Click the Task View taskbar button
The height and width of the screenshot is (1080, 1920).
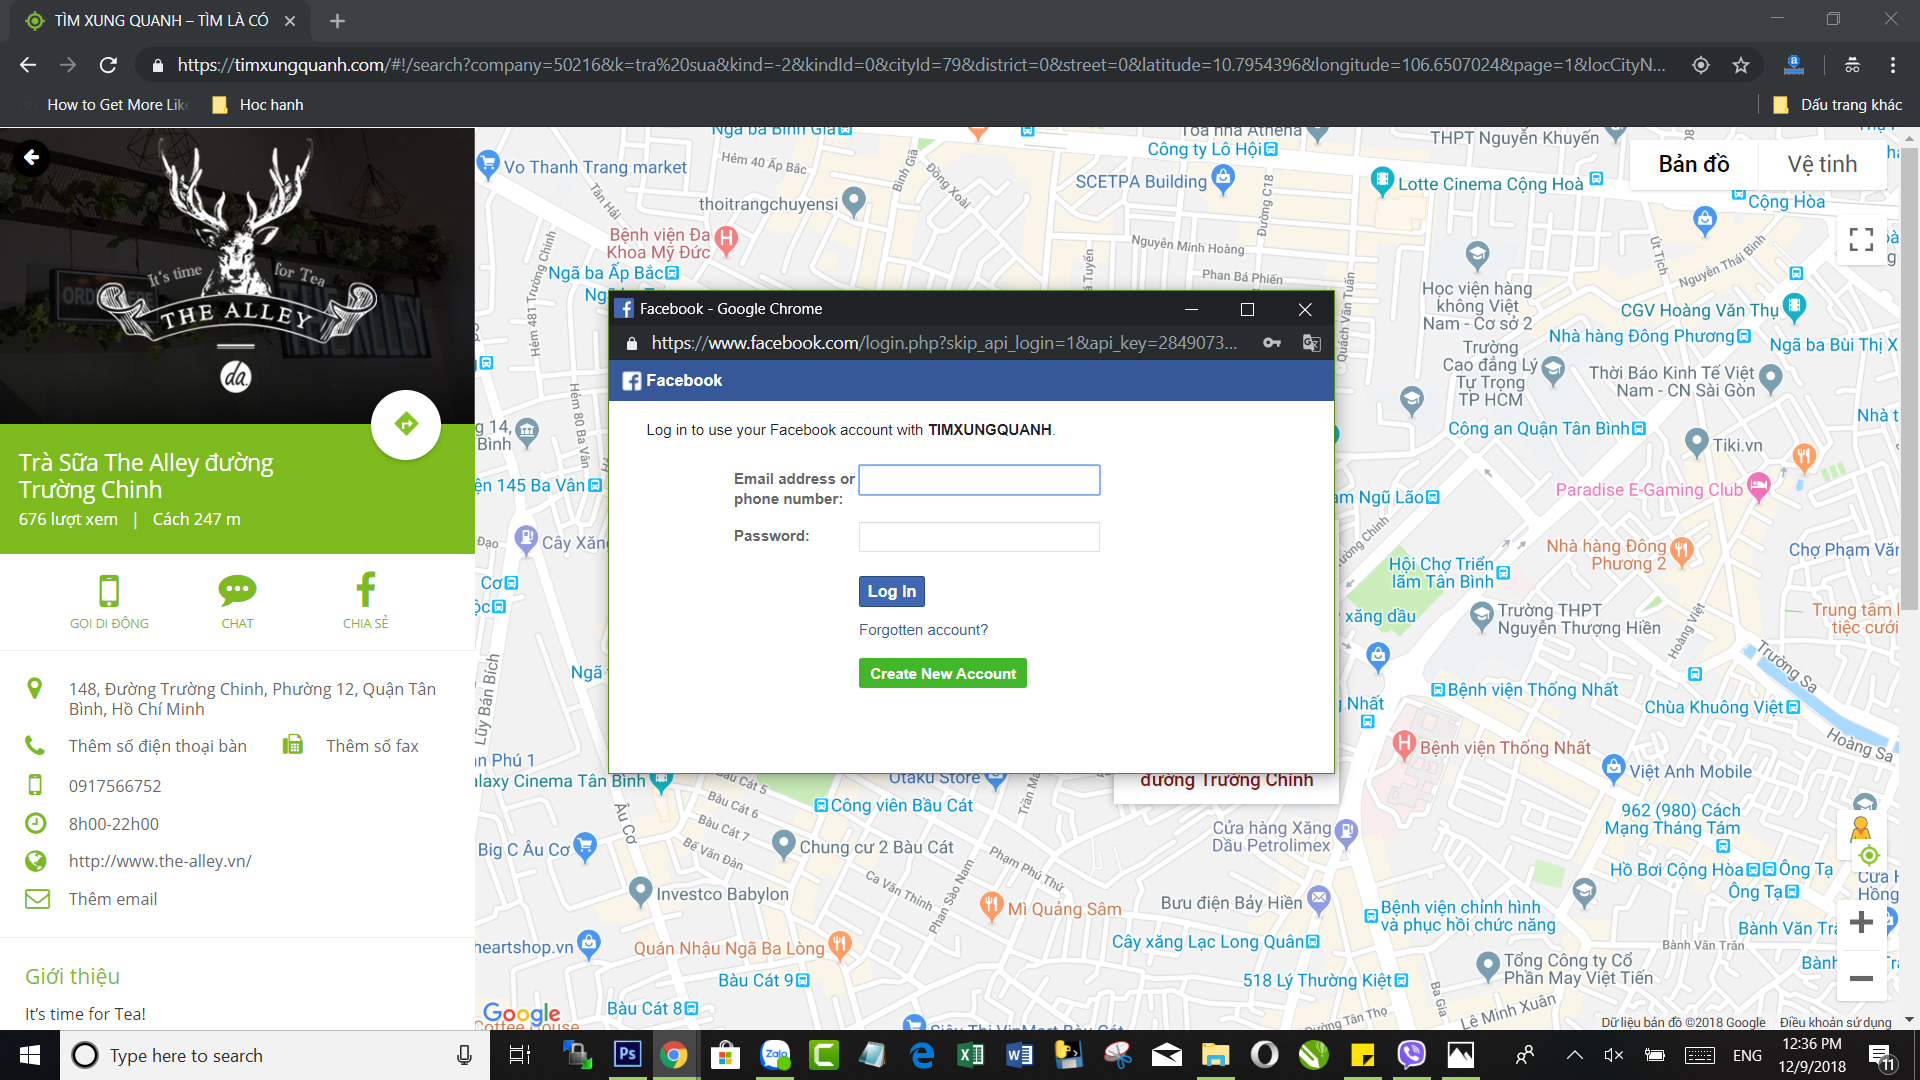click(520, 1055)
